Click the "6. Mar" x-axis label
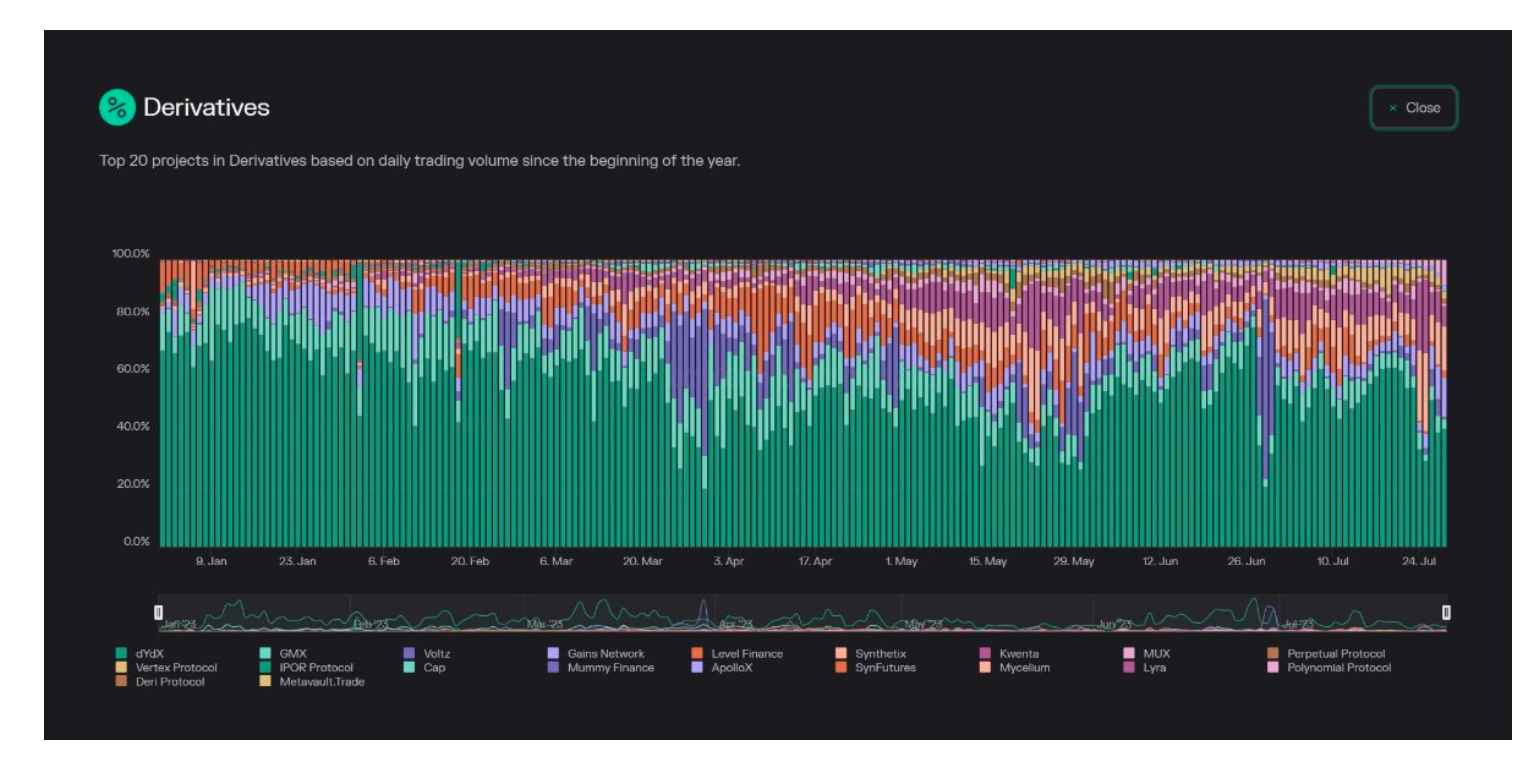 click(556, 562)
